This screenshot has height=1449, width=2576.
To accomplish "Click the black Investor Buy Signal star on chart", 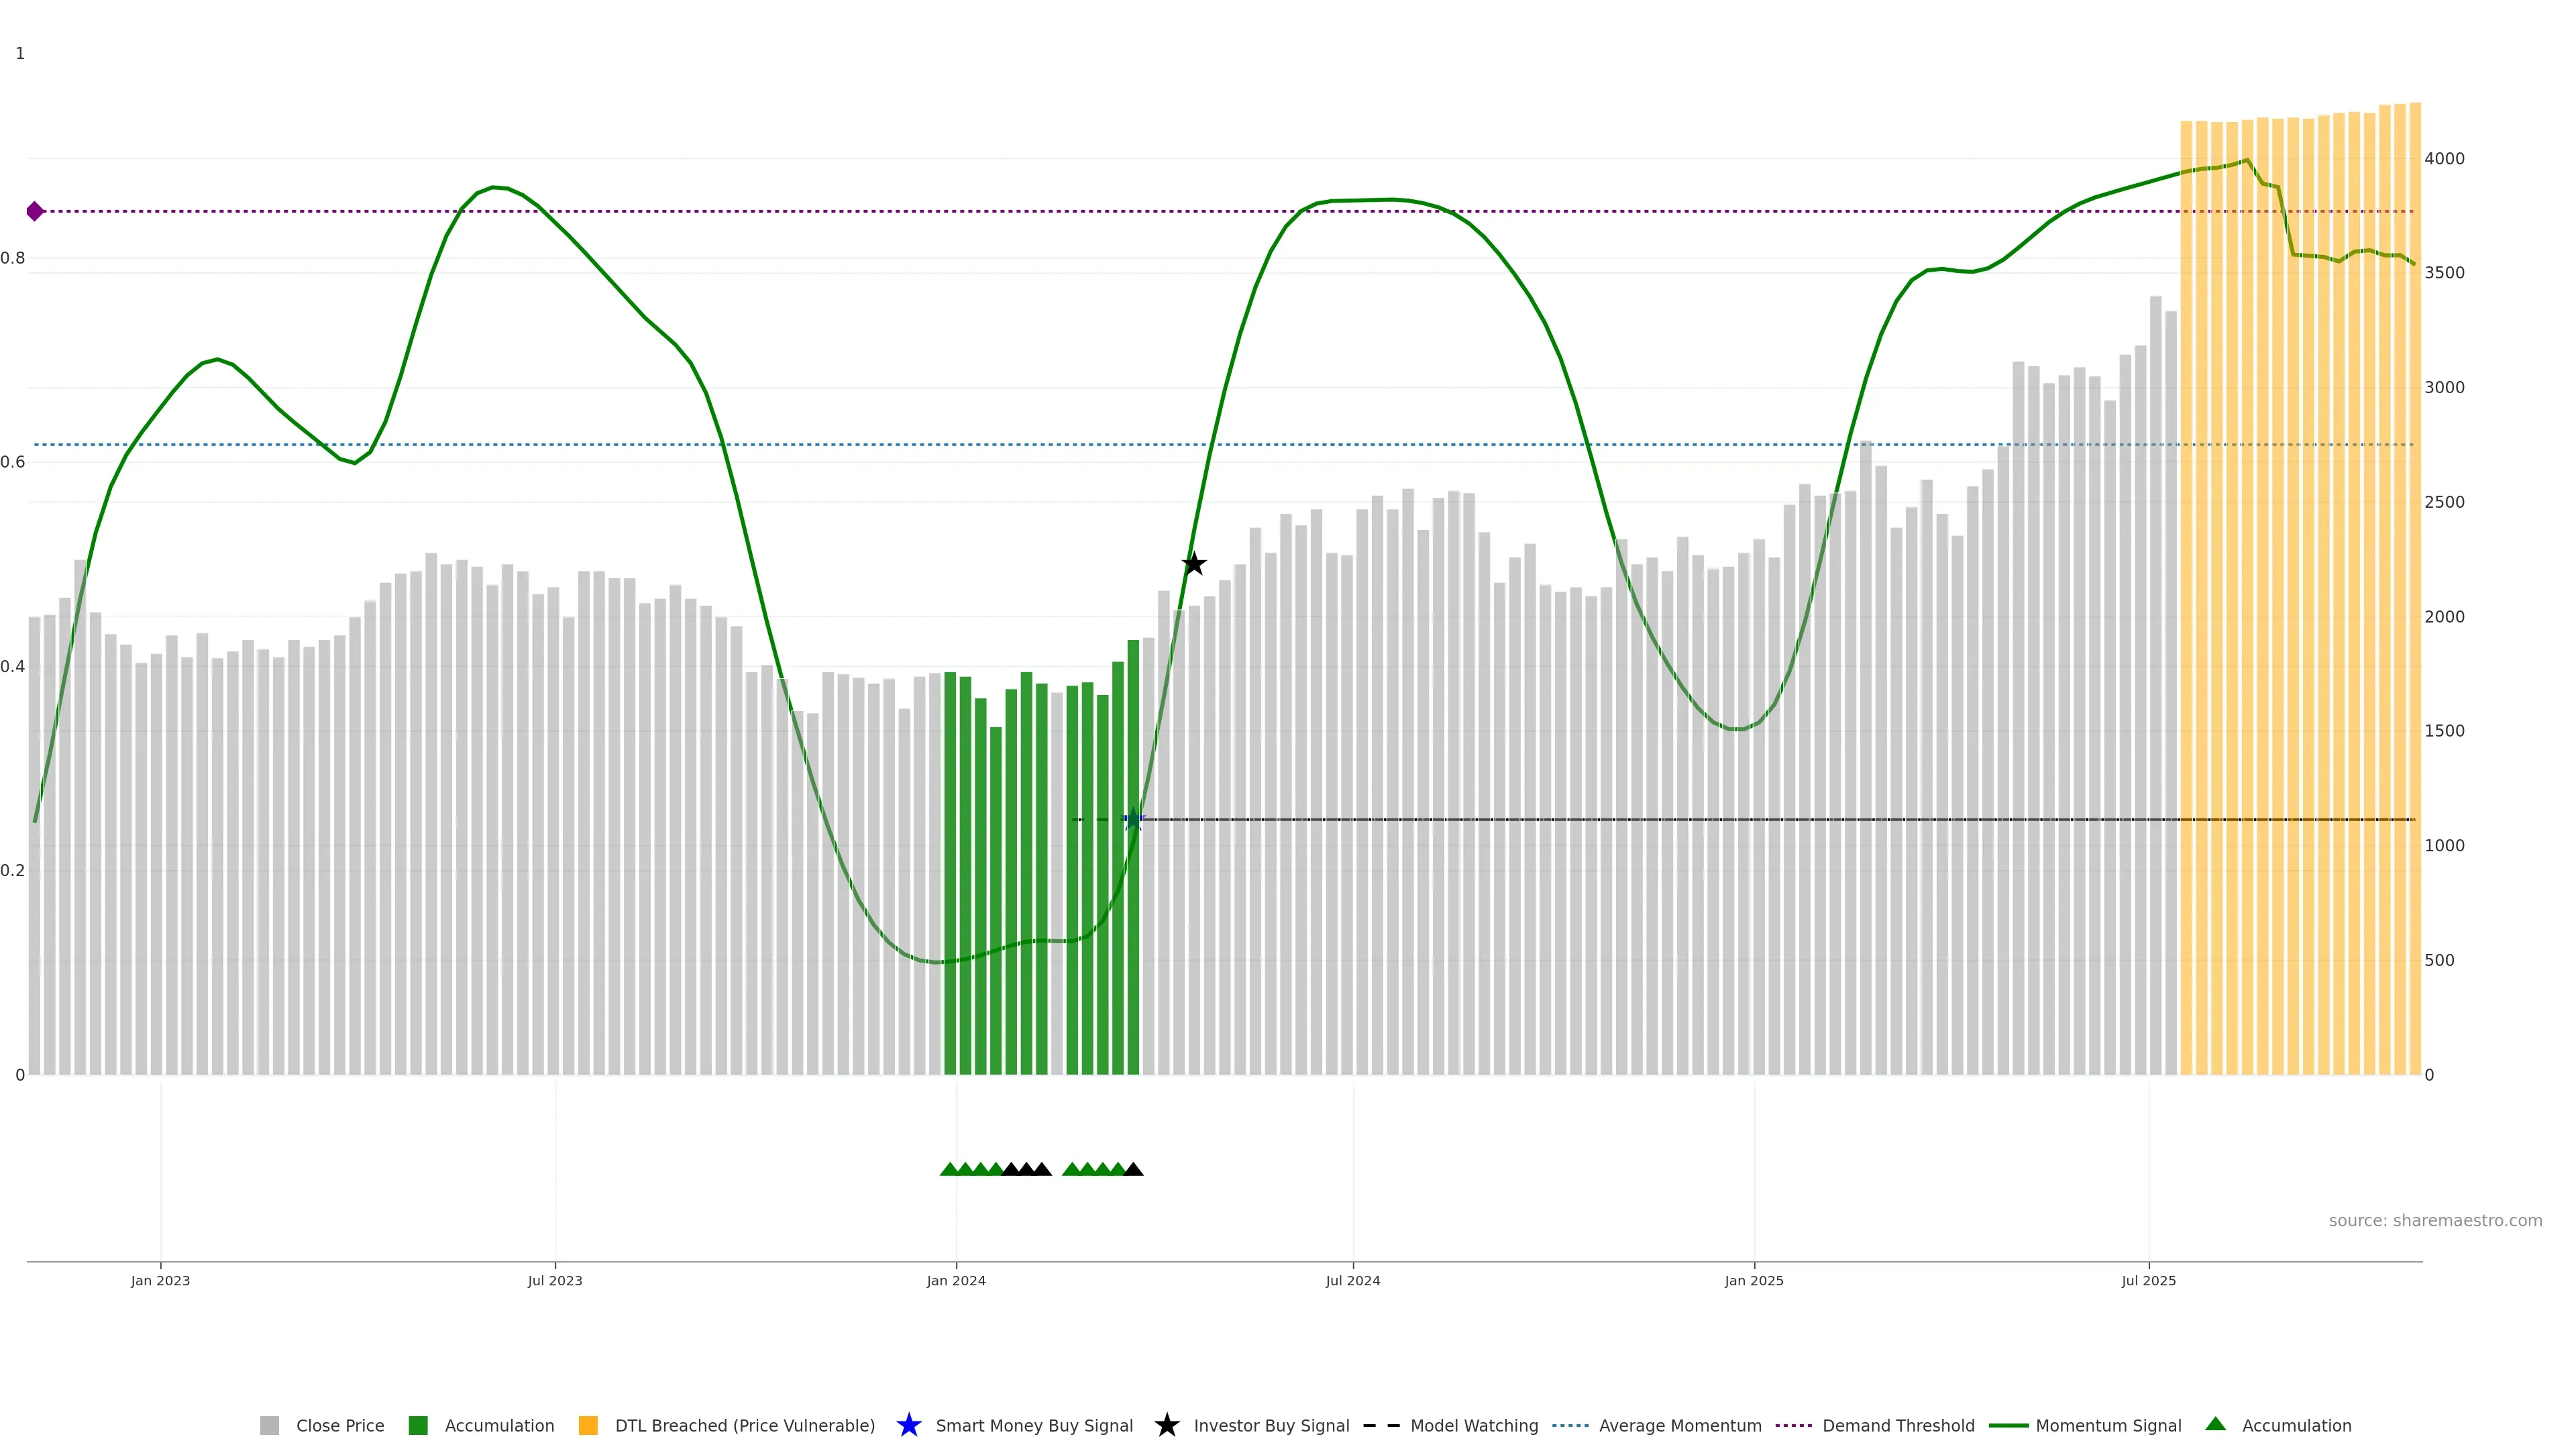I will pos(1193,564).
